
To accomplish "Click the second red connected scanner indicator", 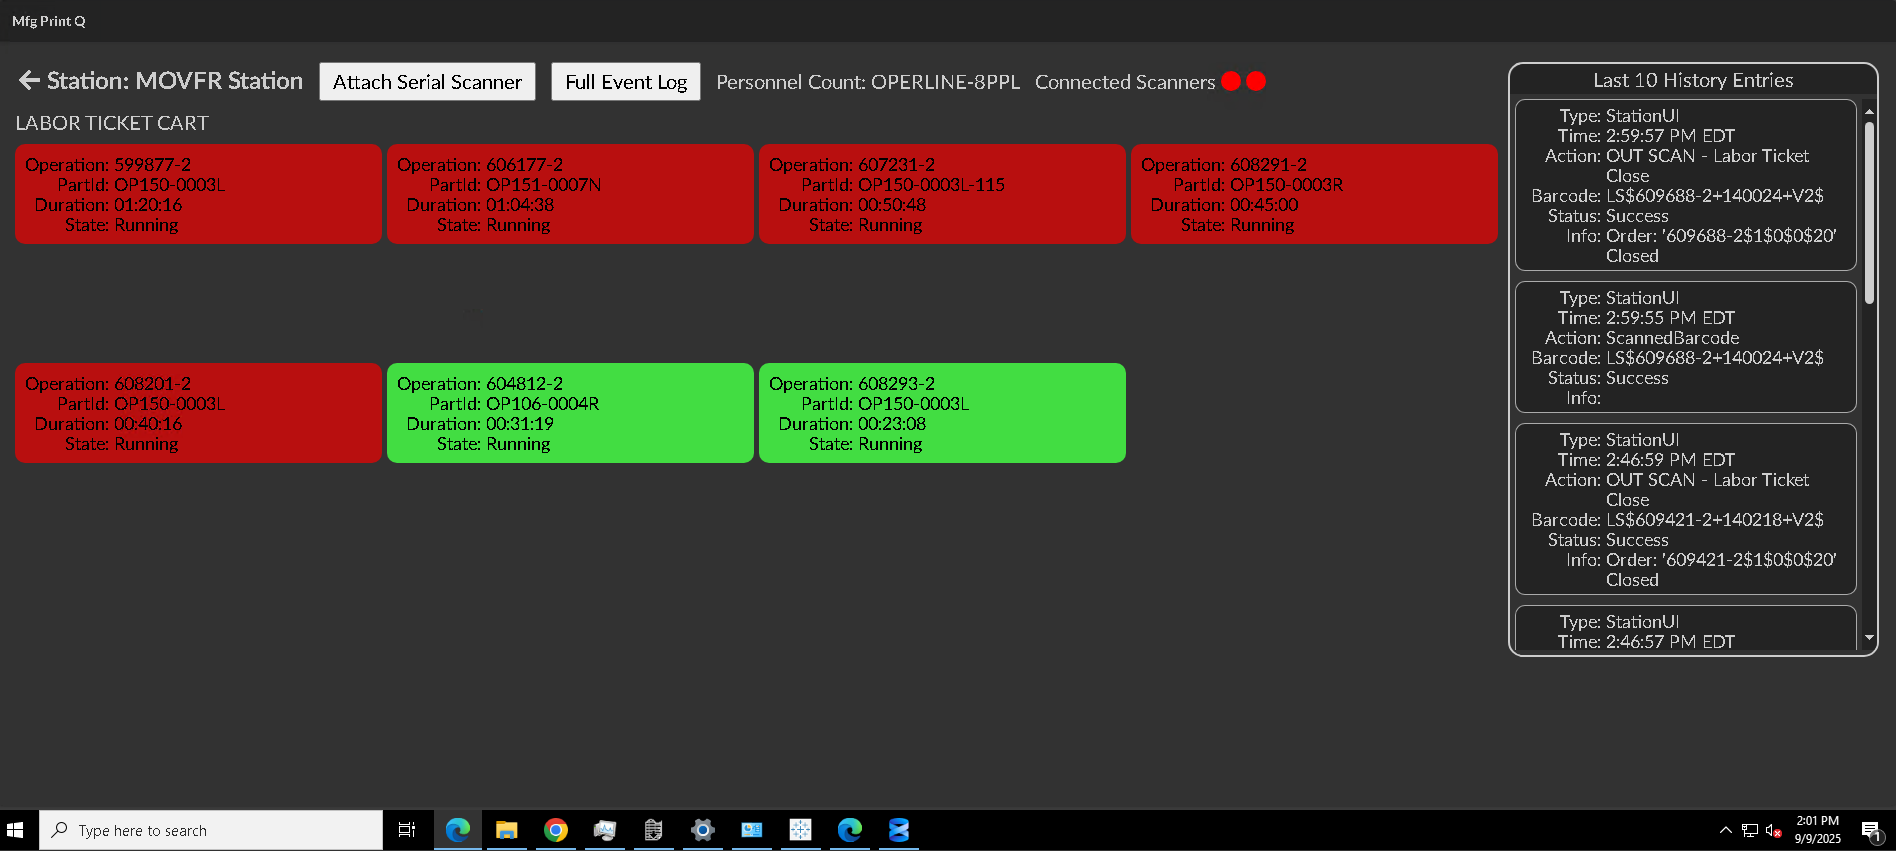I will pyautogui.click(x=1256, y=81).
